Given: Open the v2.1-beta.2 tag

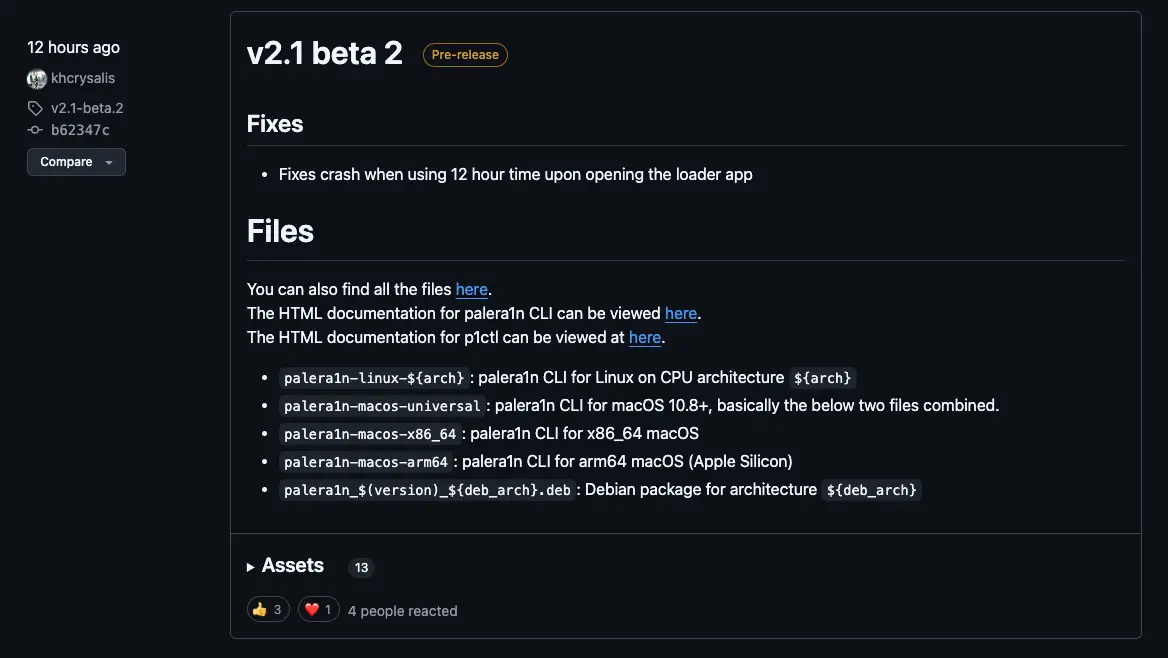Looking at the screenshot, I should coord(87,108).
